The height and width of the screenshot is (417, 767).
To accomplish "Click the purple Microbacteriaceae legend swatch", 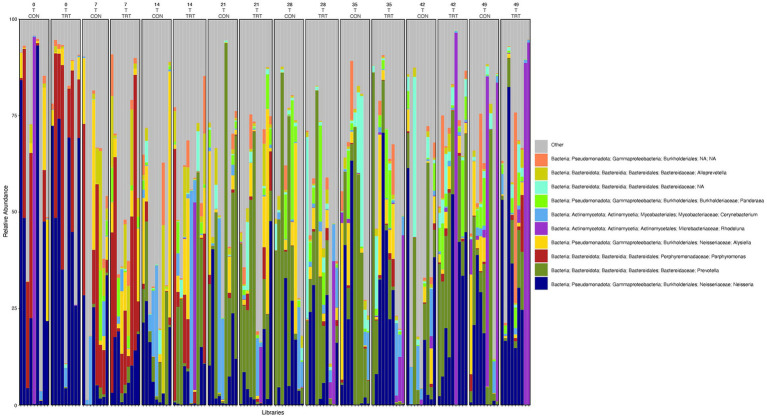I will point(541,229).
